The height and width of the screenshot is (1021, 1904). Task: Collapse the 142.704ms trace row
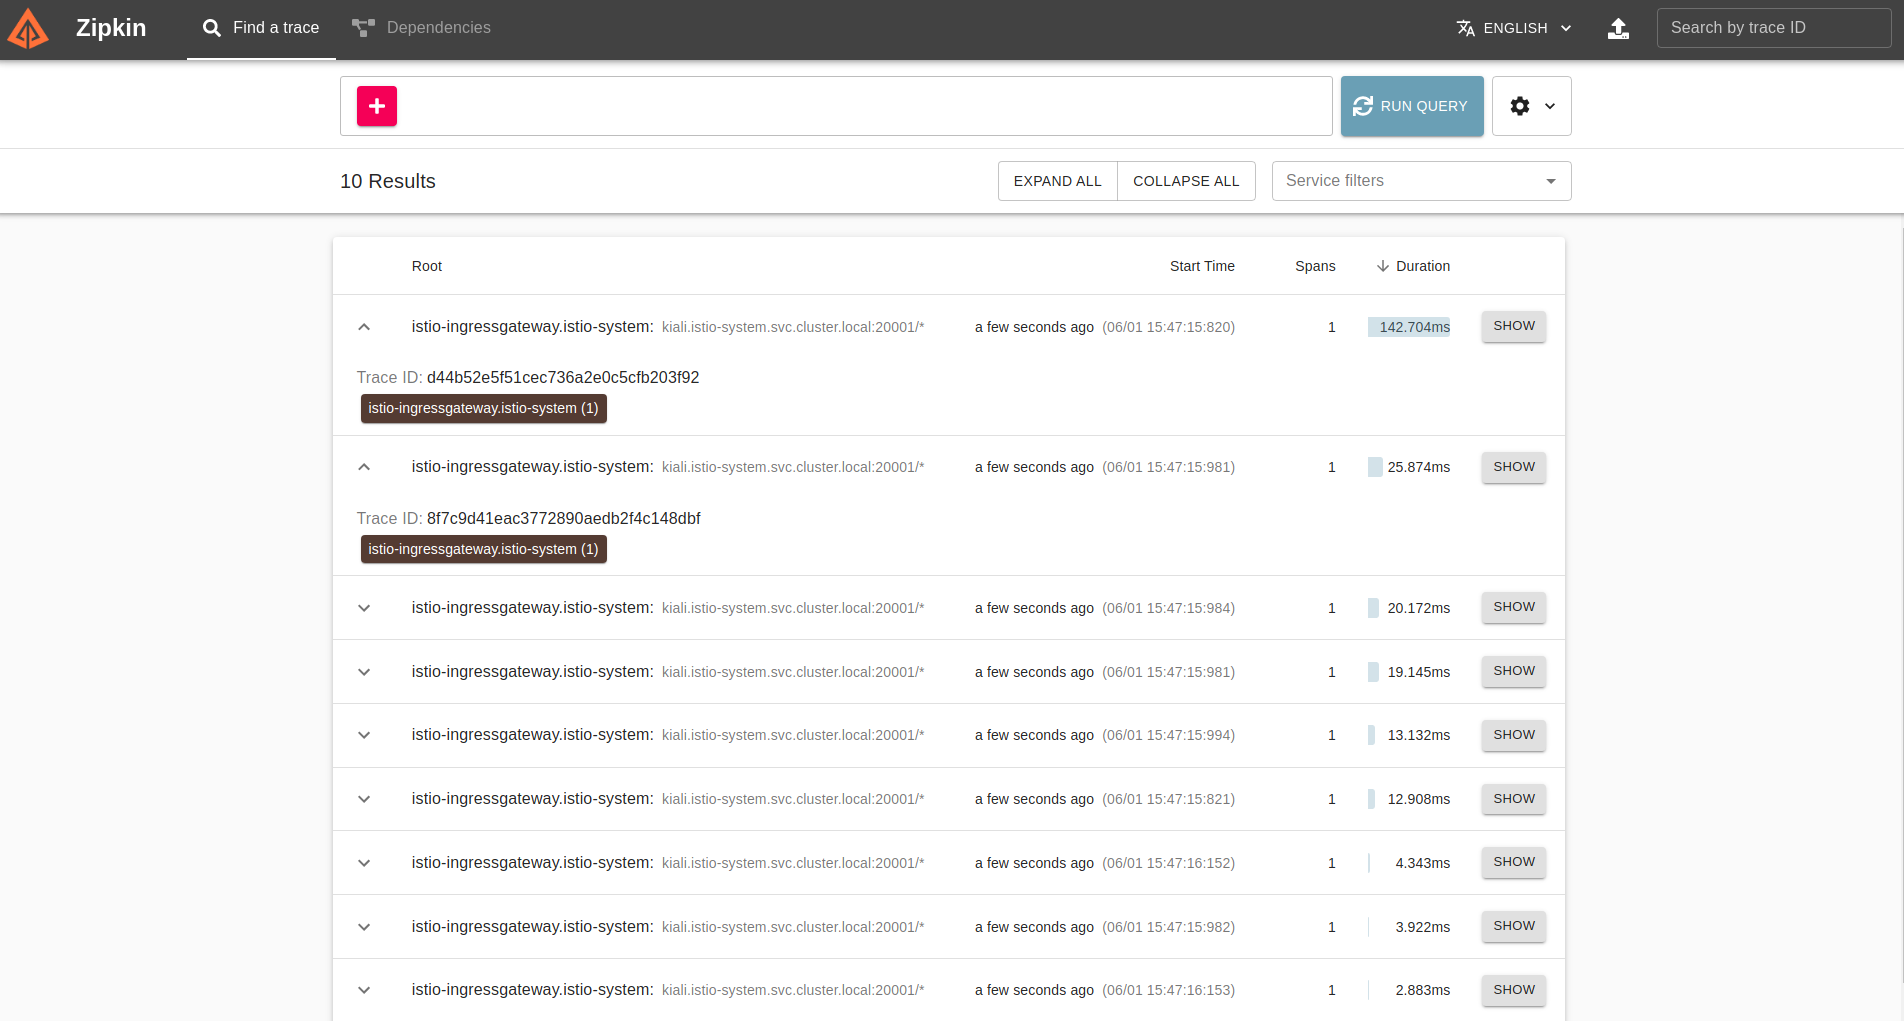(364, 327)
